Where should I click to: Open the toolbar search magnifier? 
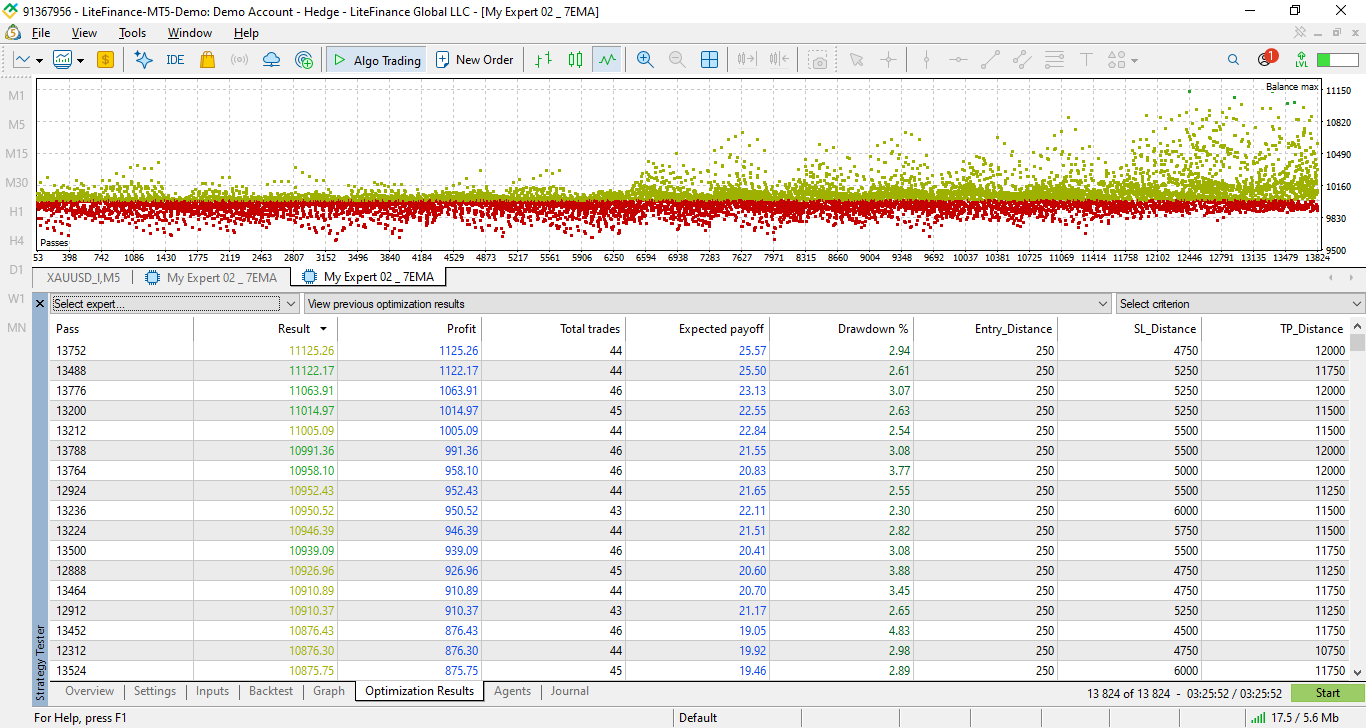[1233, 60]
